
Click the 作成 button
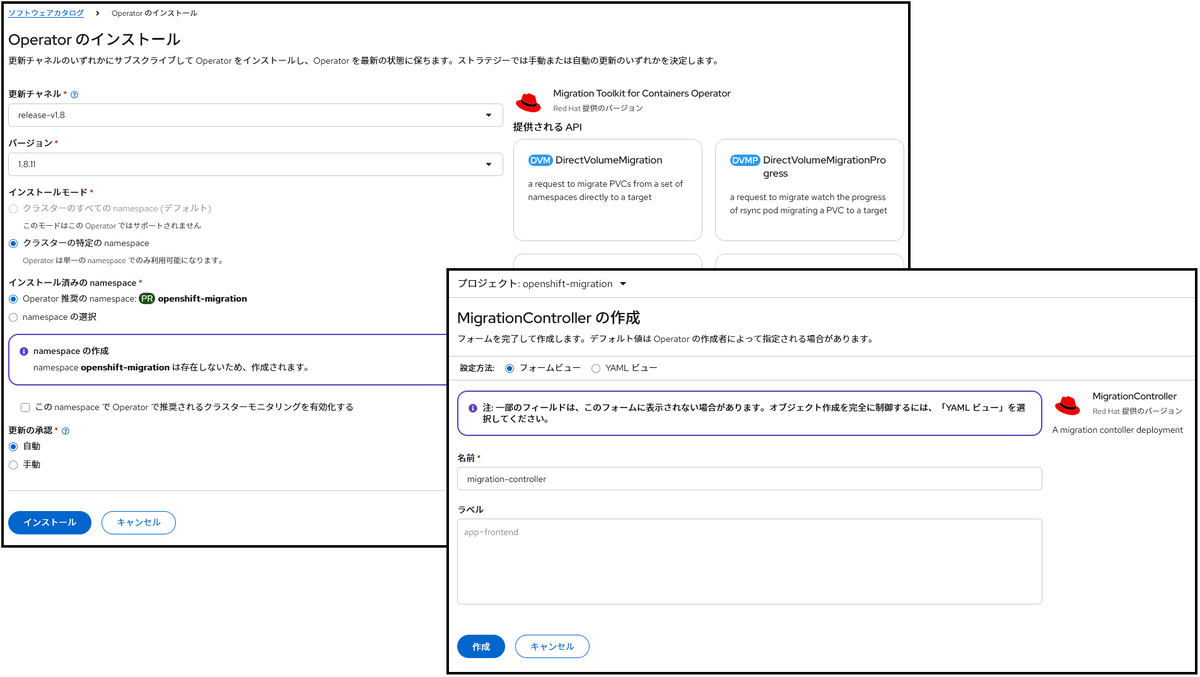481,646
